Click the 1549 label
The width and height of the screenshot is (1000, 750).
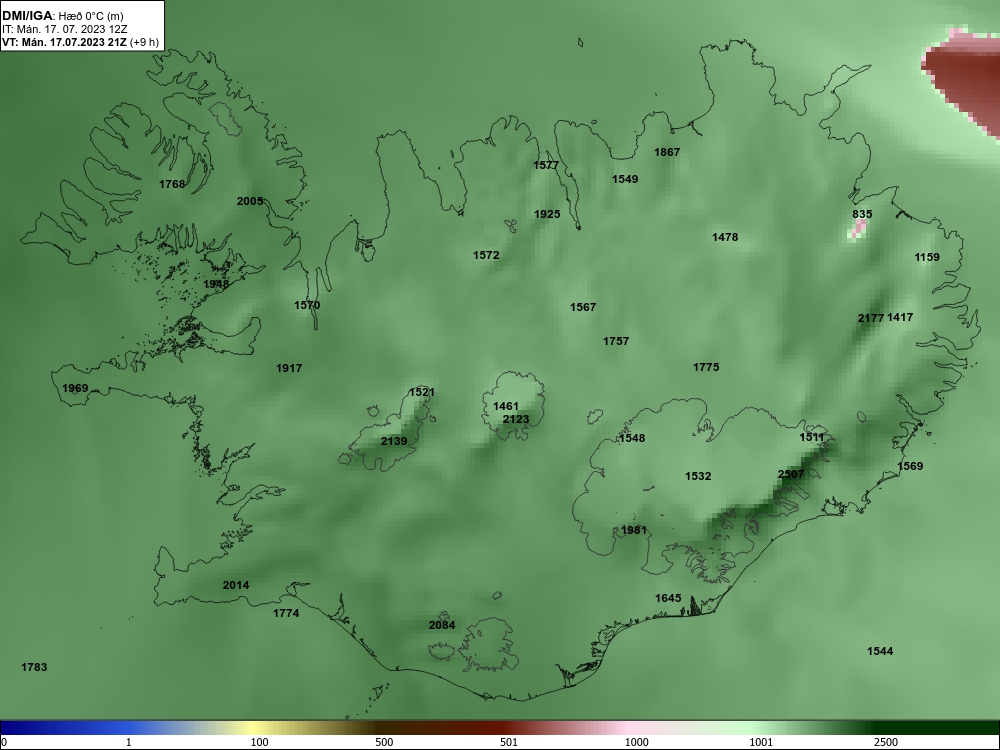625,179
